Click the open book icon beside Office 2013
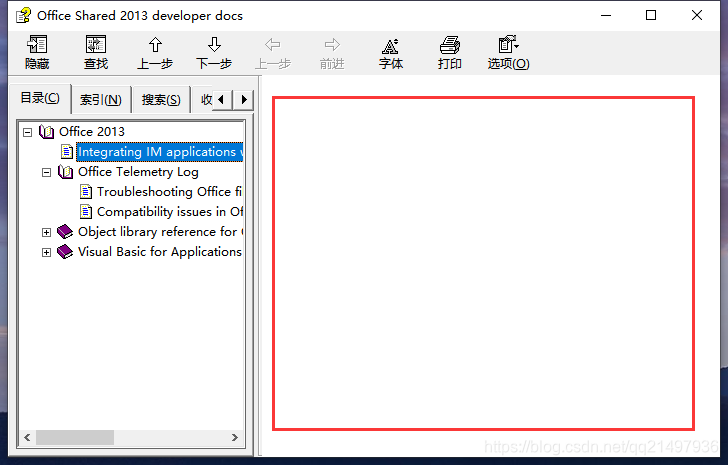 [46, 132]
